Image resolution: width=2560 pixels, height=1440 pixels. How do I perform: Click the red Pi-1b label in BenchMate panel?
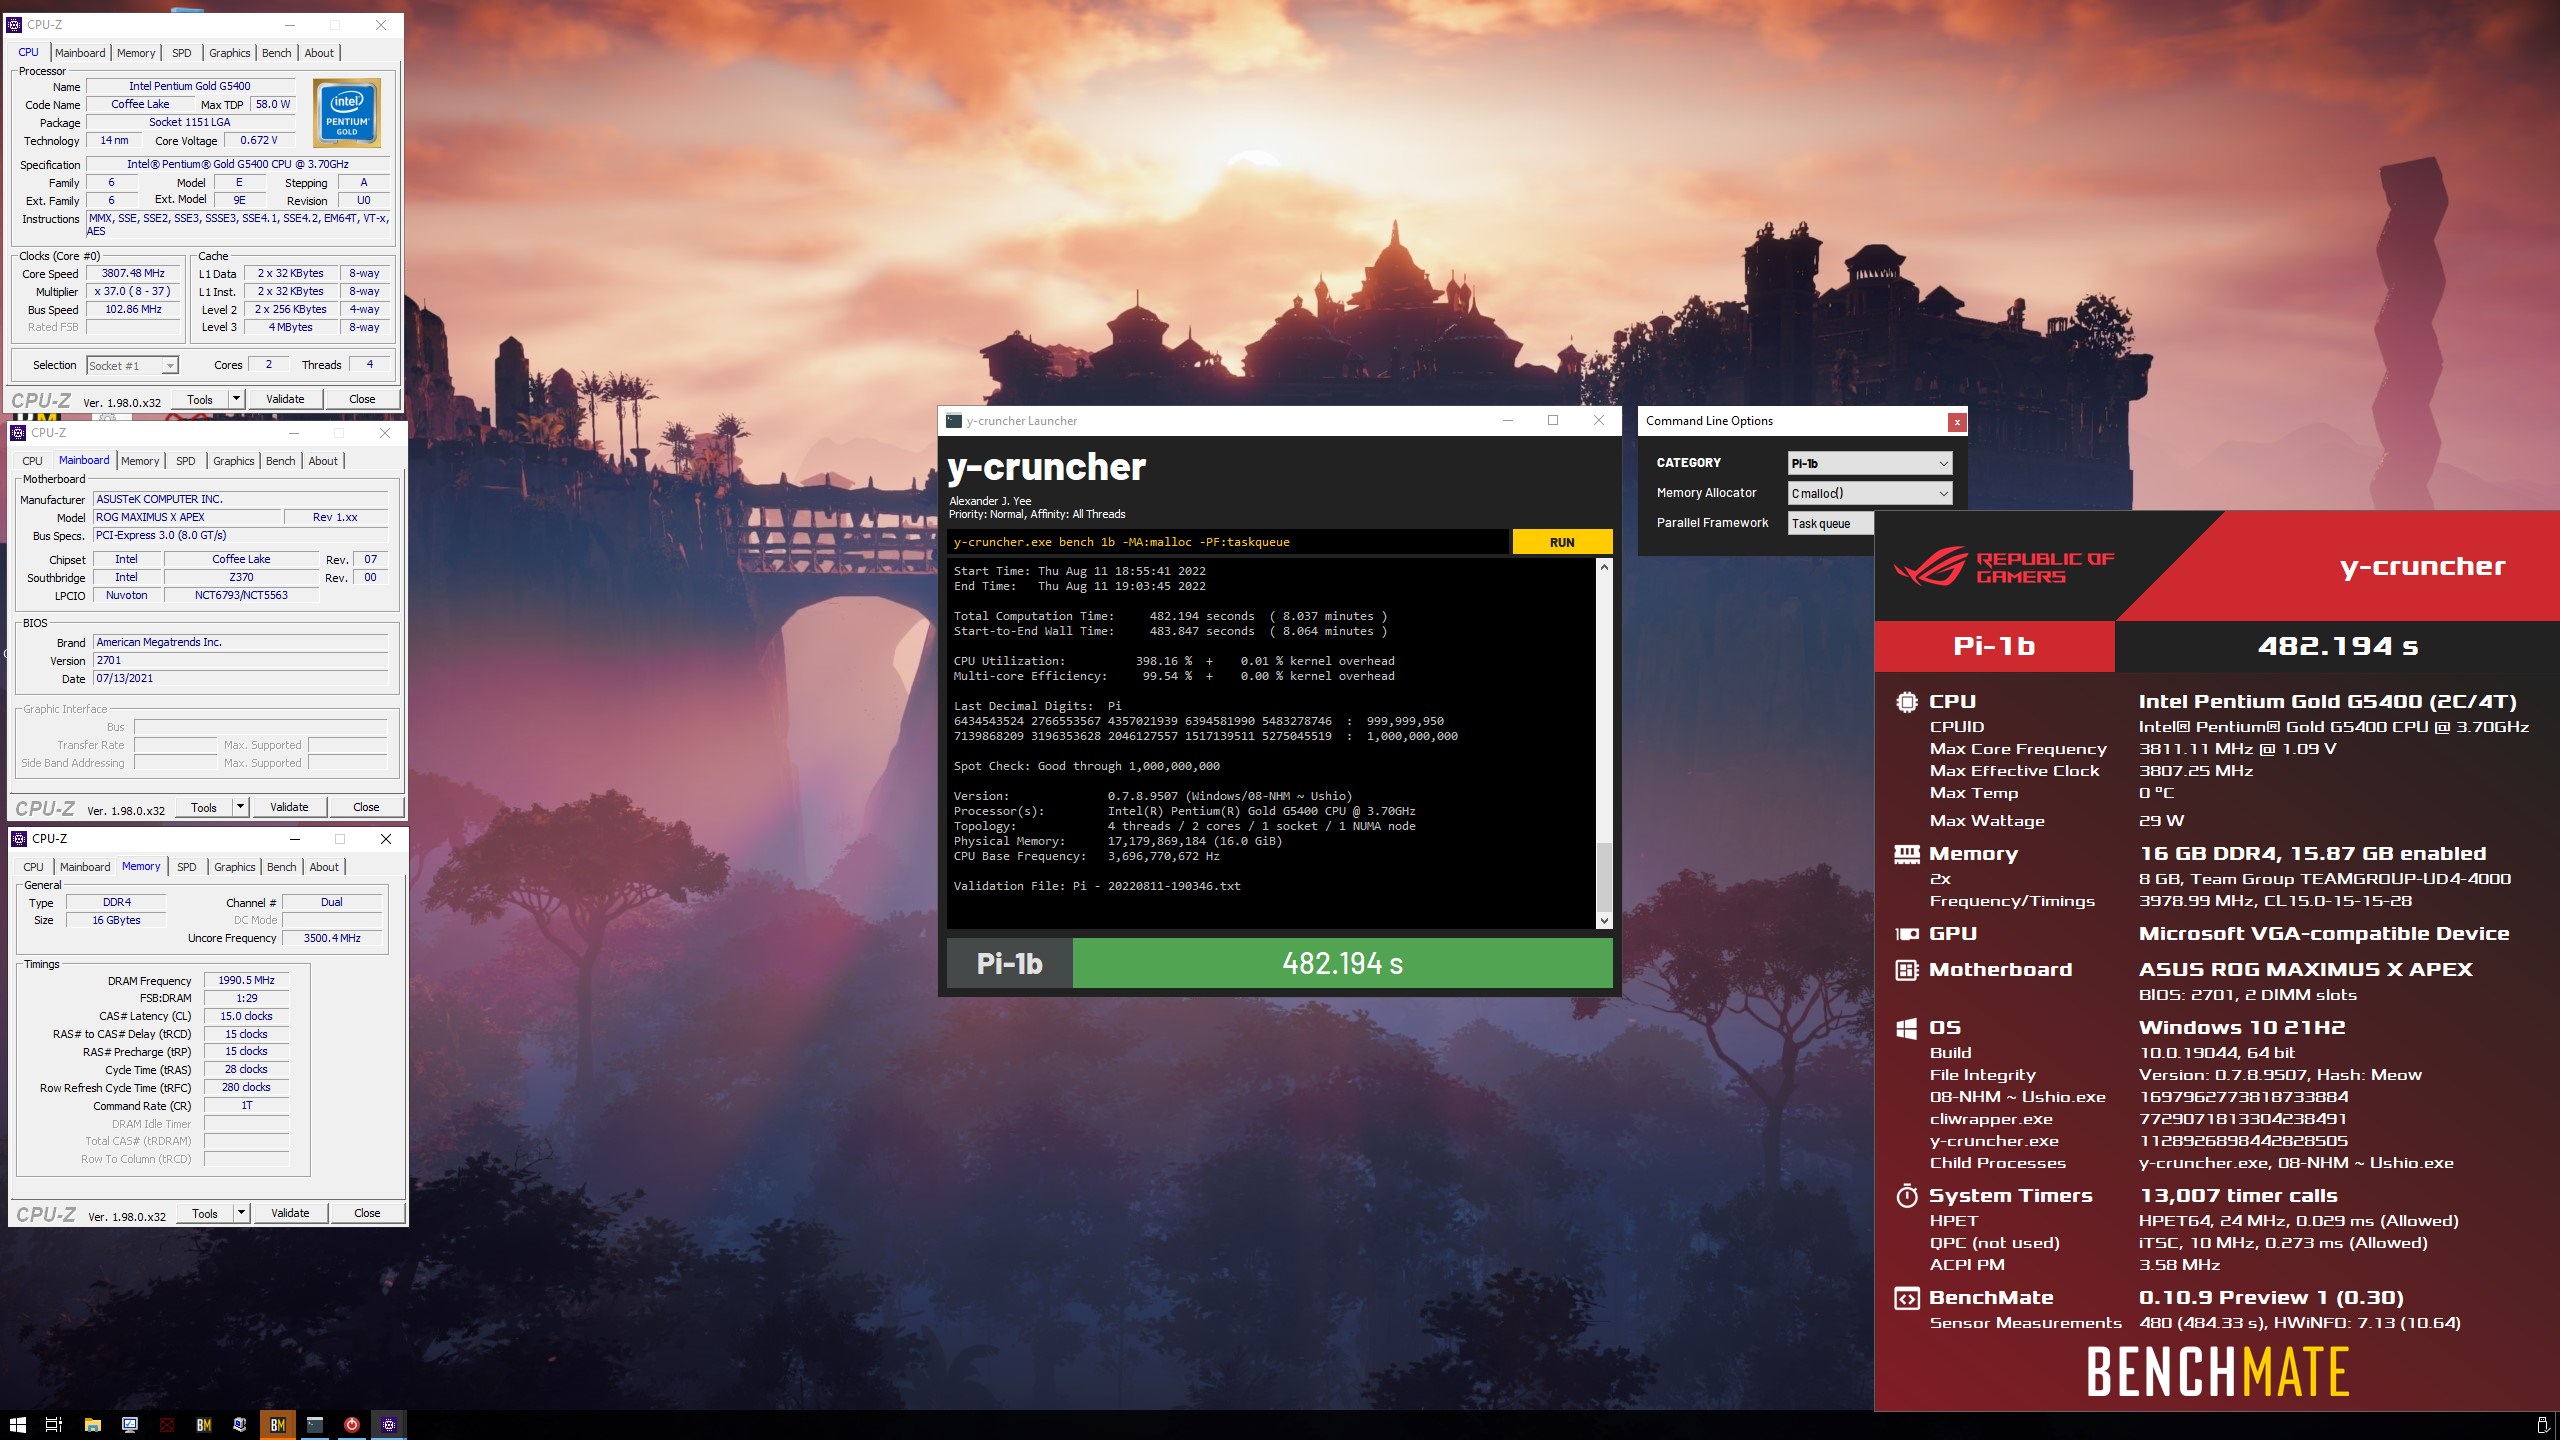click(1994, 646)
